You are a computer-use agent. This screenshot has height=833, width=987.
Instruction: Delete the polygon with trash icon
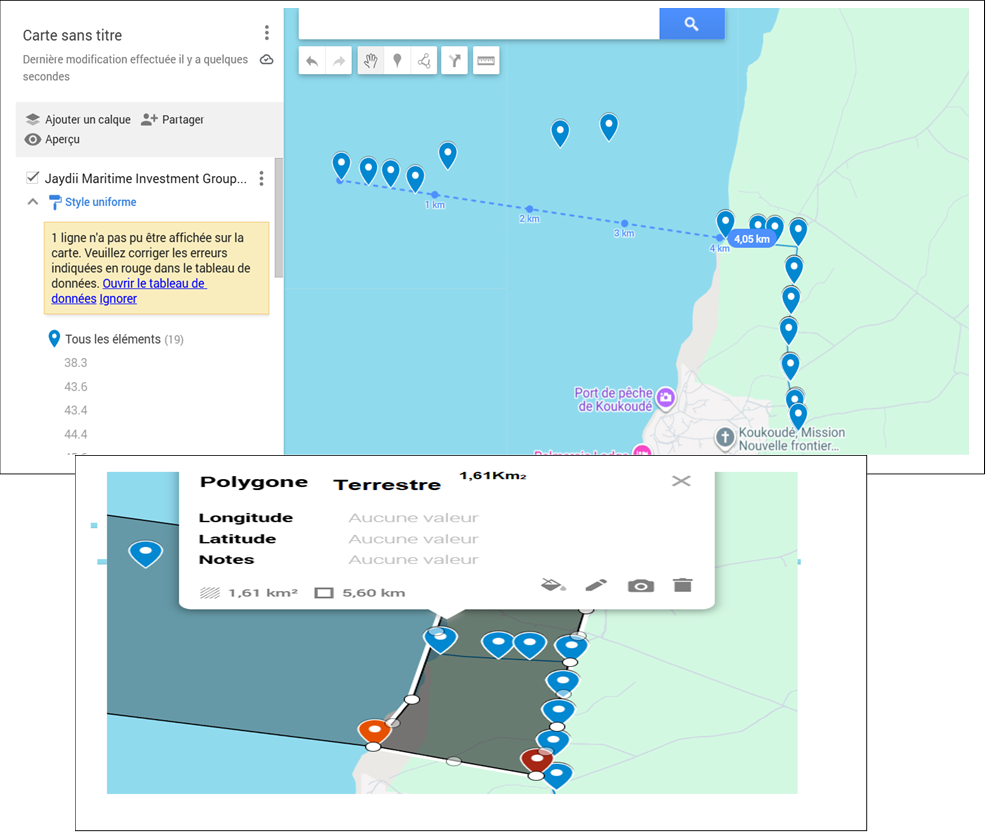(x=682, y=586)
